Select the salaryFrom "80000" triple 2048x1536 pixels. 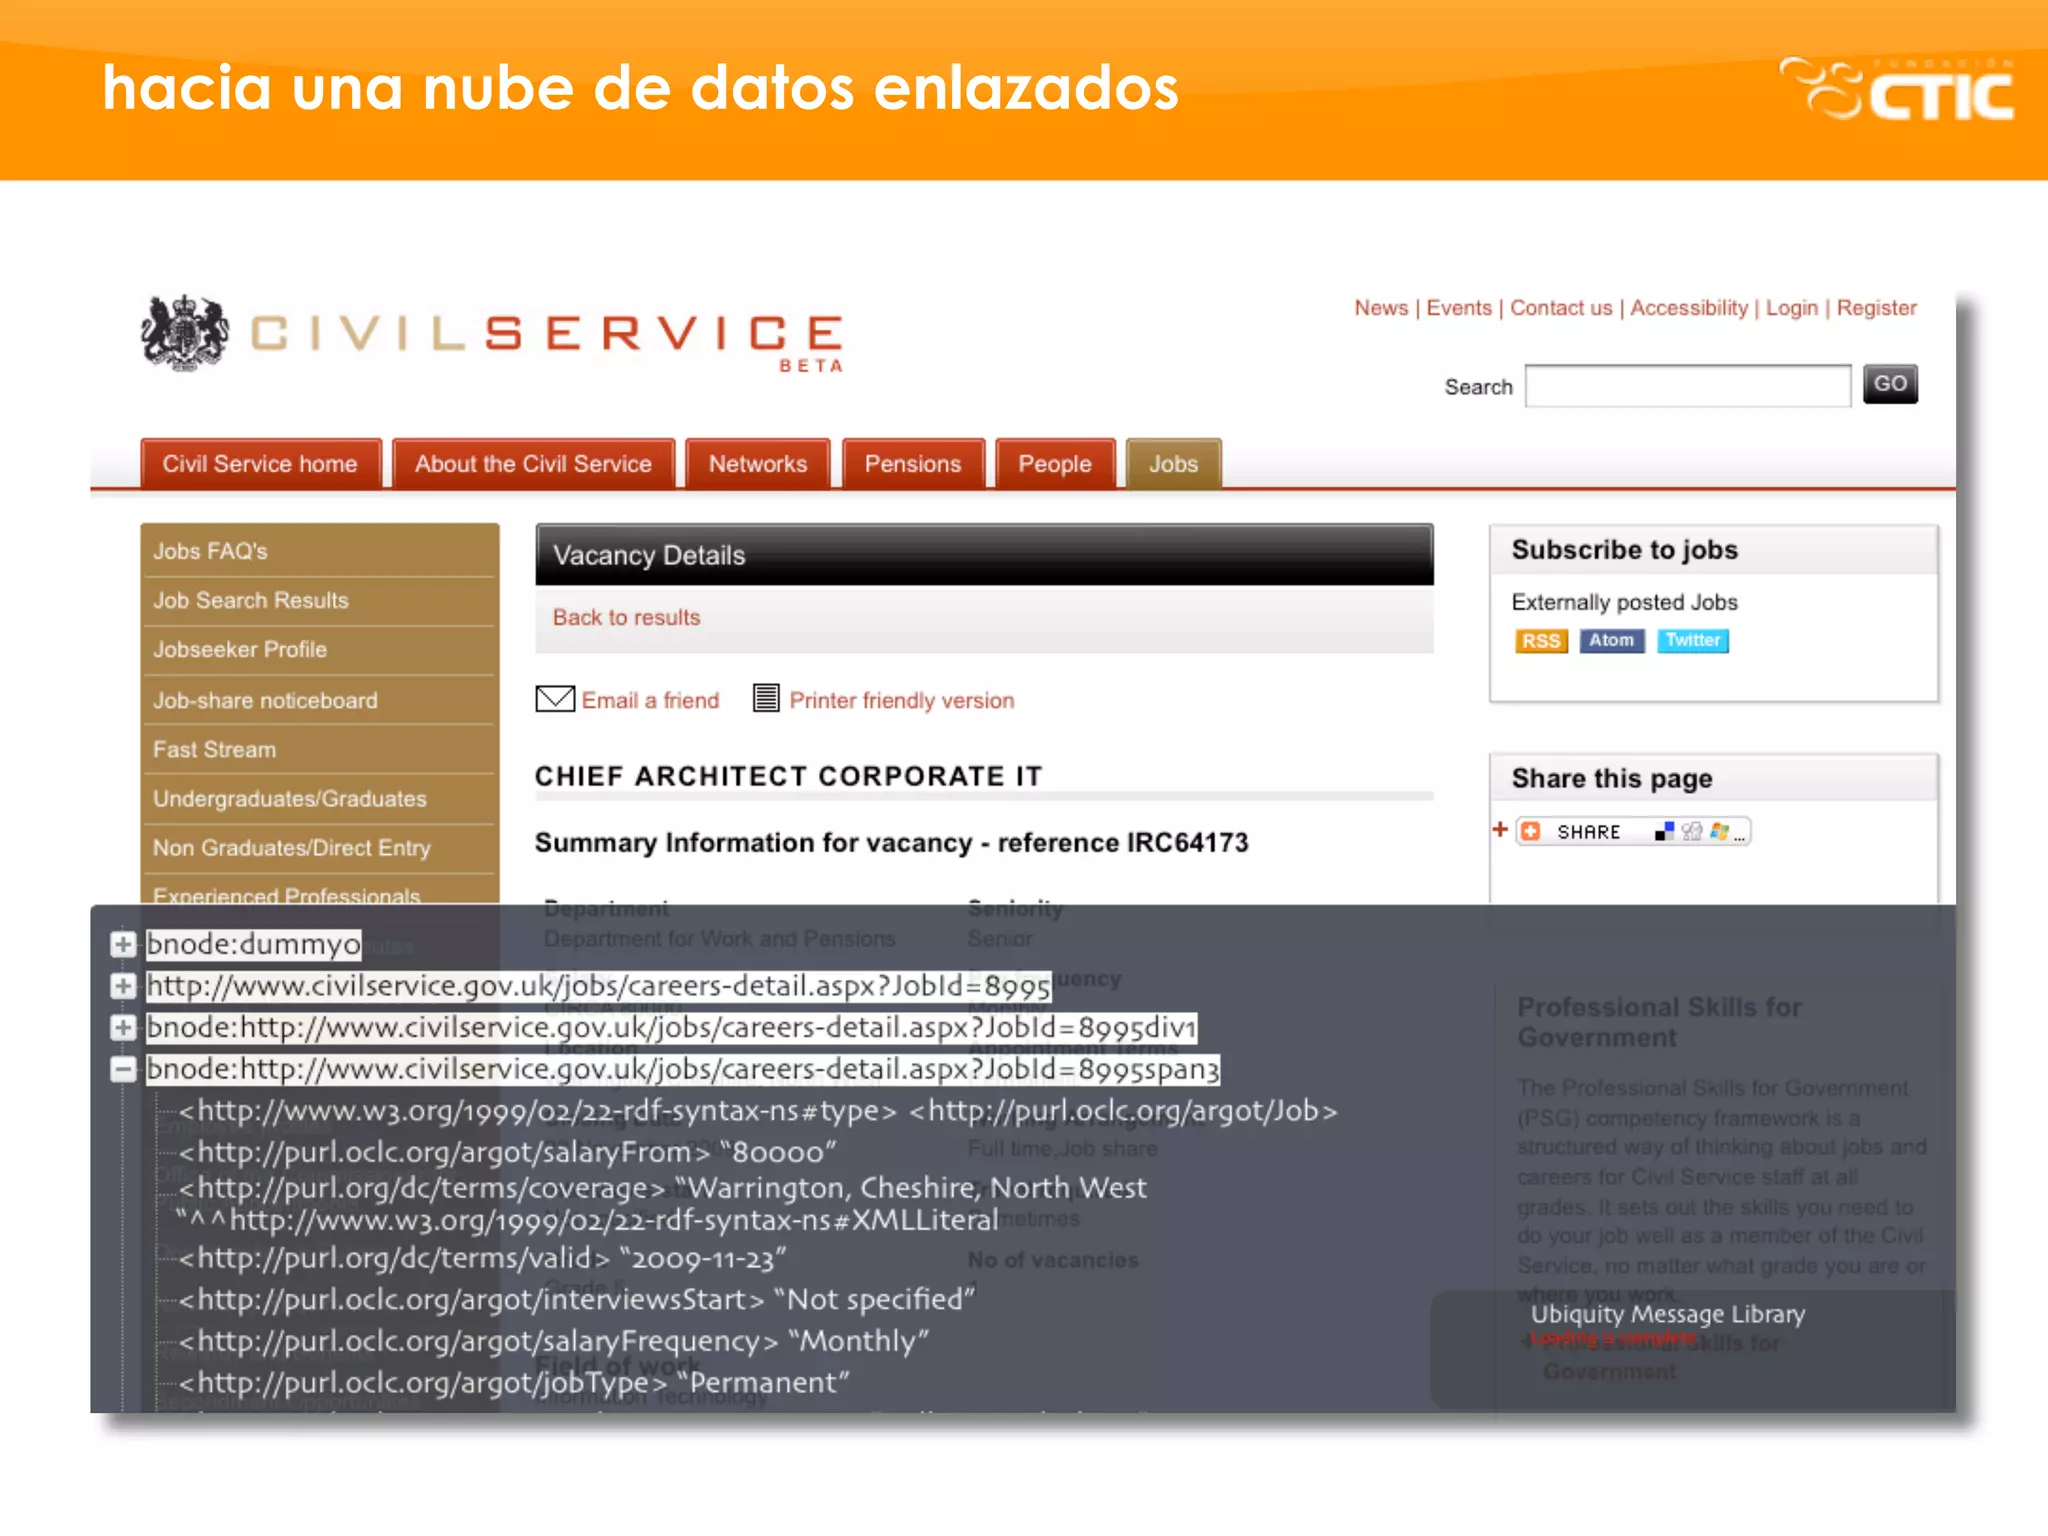click(507, 1152)
